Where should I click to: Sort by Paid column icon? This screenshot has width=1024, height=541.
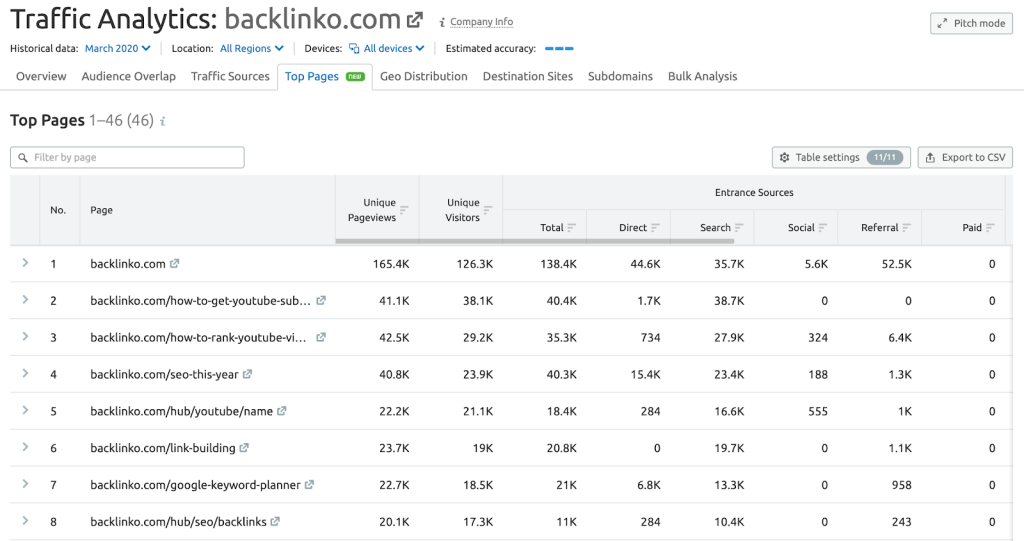click(990, 227)
